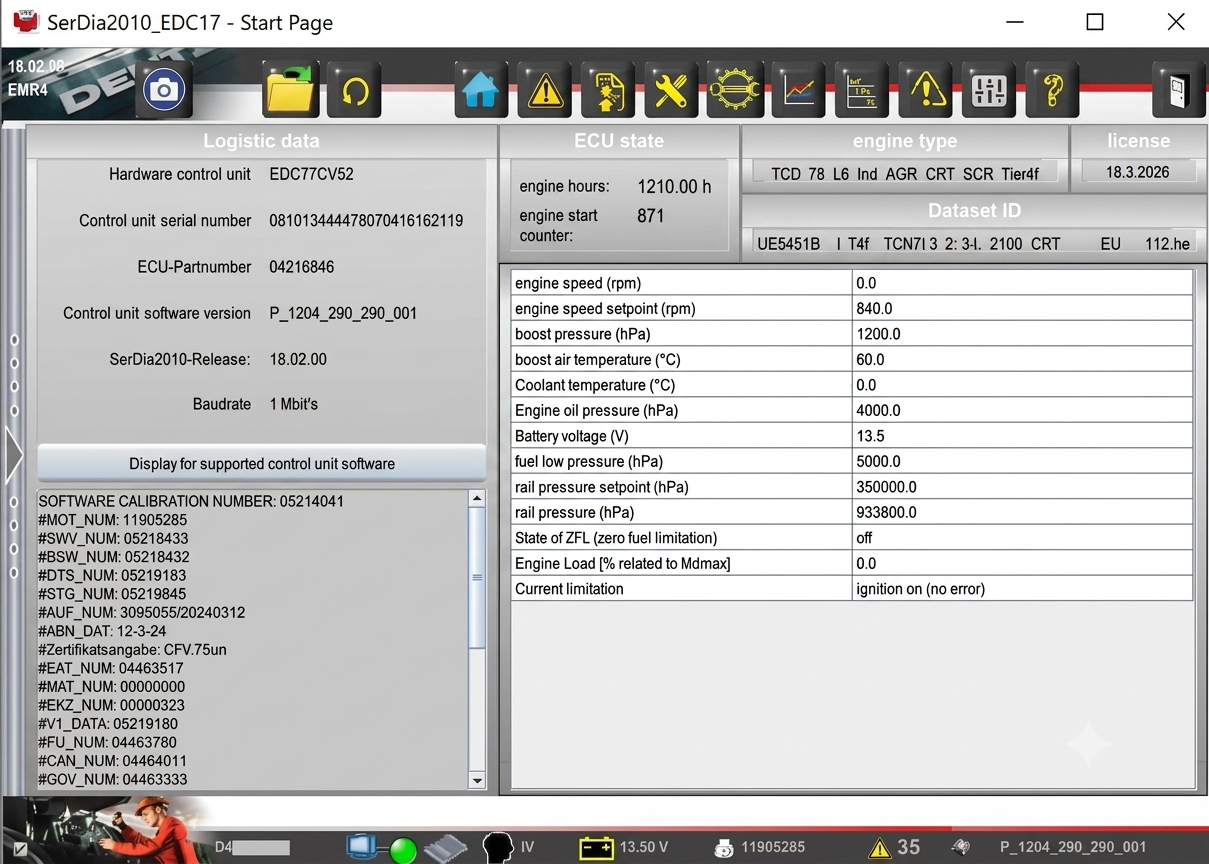Click the Baudrate value 1 Mbit's

click(294, 404)
